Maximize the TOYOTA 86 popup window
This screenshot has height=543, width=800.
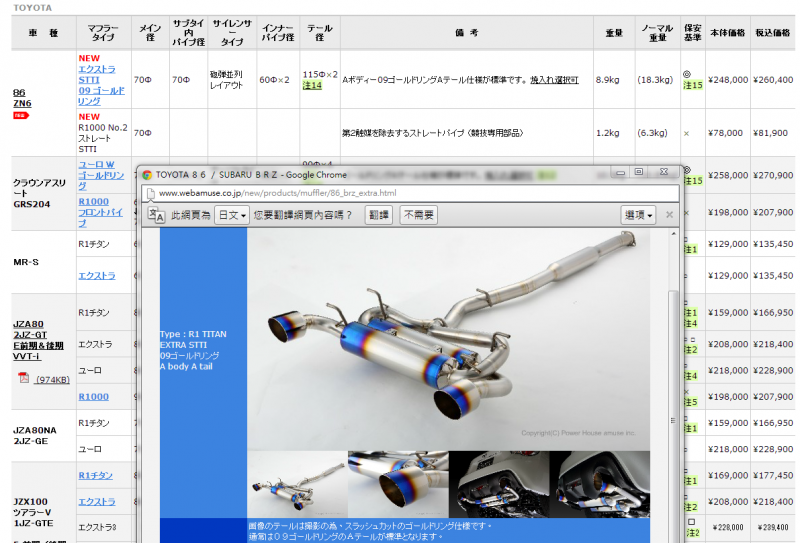[639, 172]
